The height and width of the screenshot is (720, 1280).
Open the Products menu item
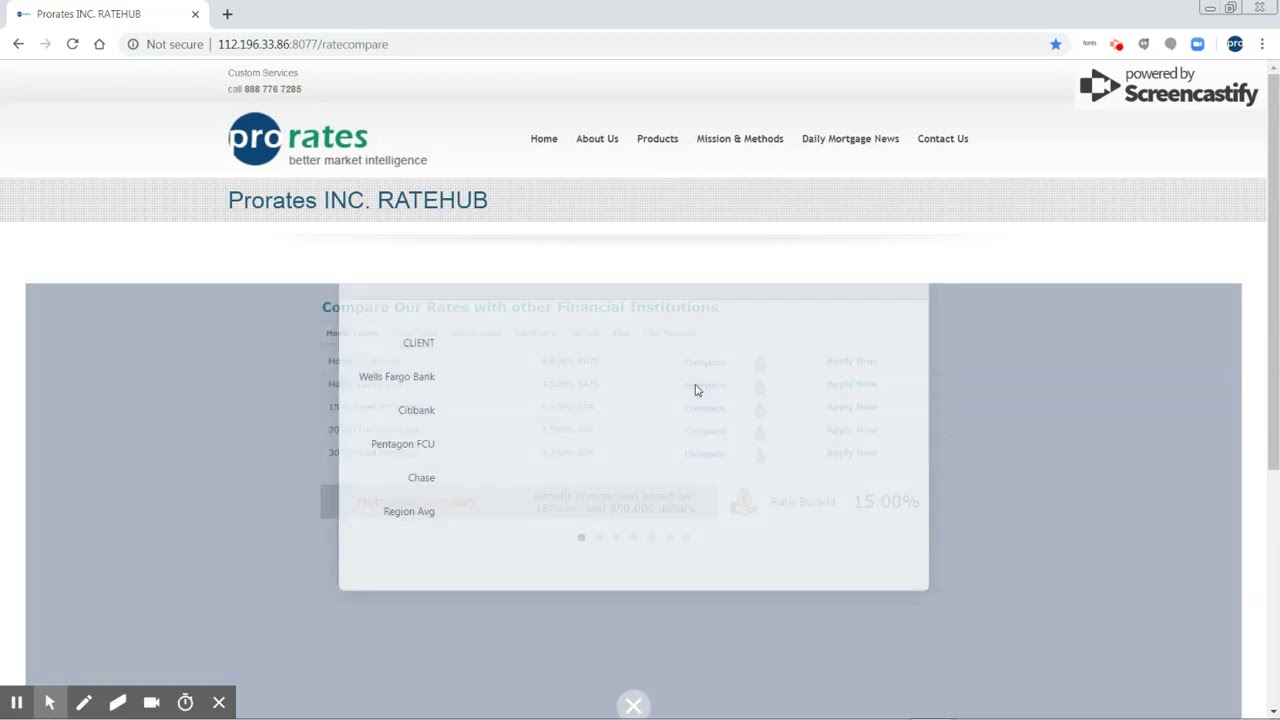[657, 139]
